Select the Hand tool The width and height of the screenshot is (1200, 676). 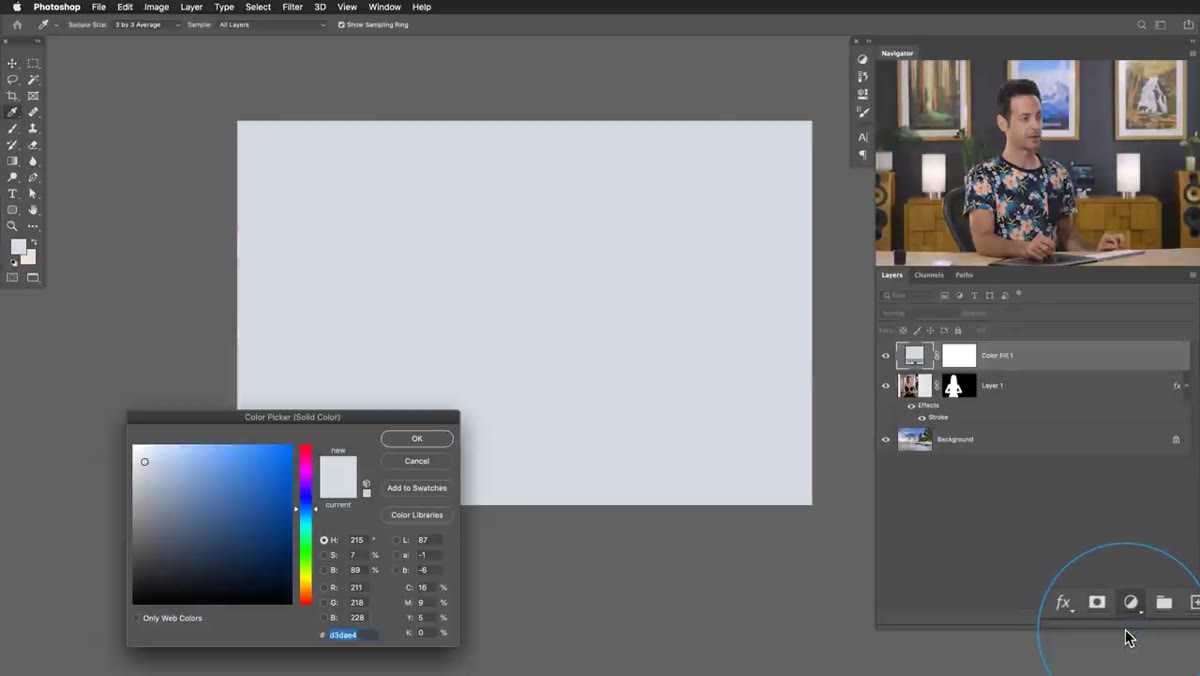pos(33,210)
